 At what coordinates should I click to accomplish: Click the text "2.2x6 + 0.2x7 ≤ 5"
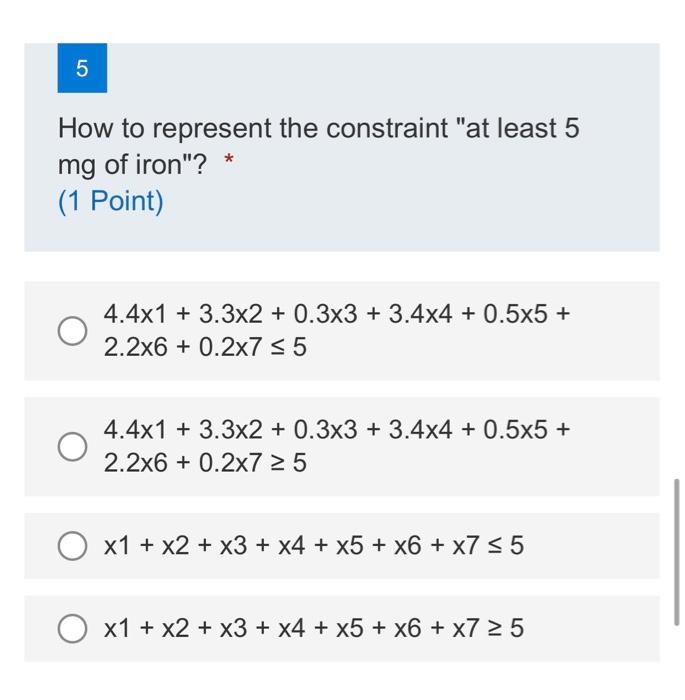pyautogui.click(x=205, y=347)
